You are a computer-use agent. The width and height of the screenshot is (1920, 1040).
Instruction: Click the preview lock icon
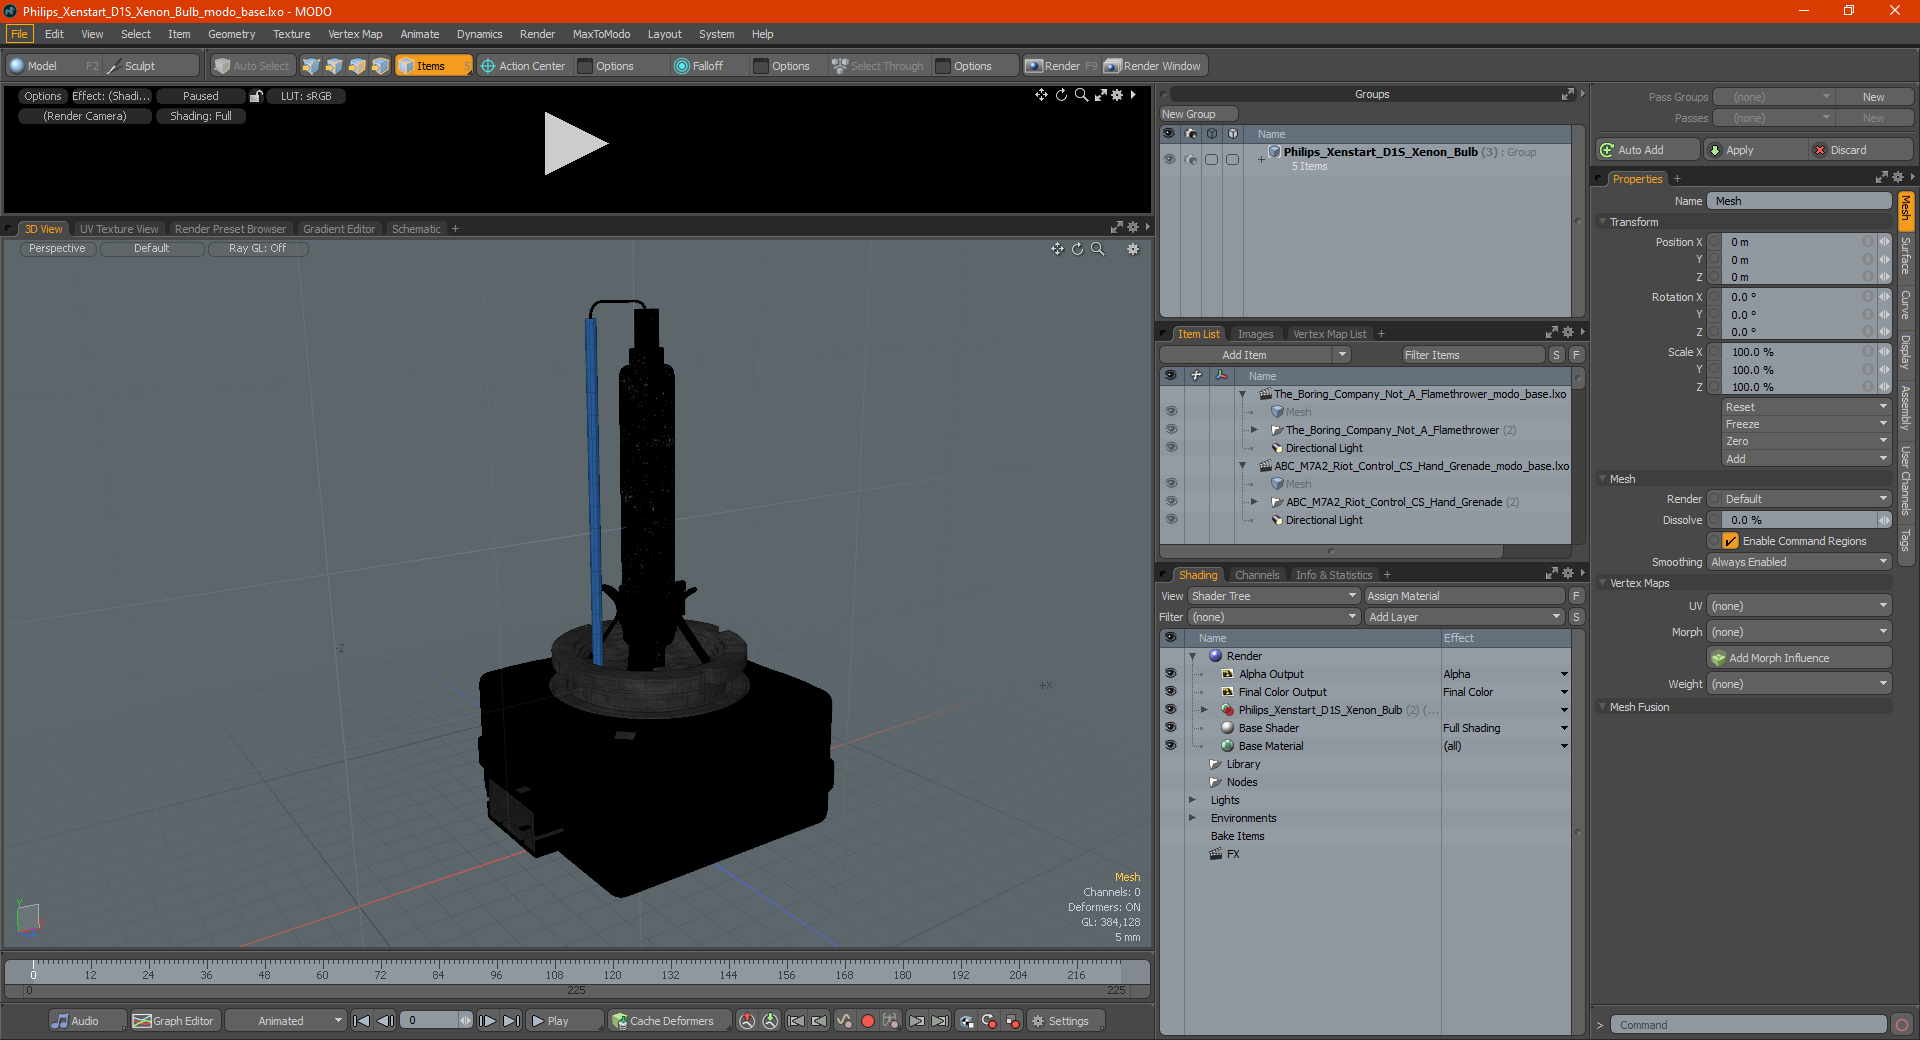pos(256,96)
